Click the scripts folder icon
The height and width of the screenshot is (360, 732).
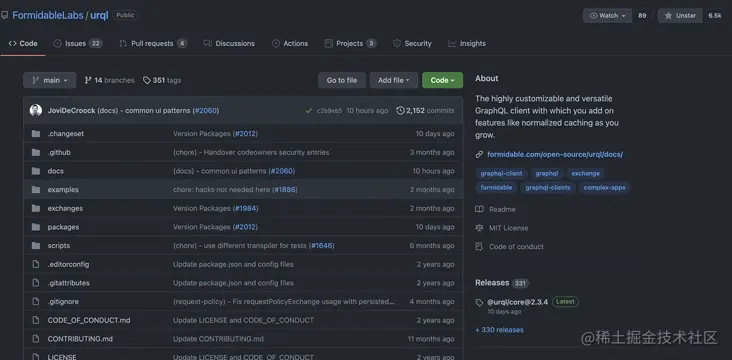36,246
